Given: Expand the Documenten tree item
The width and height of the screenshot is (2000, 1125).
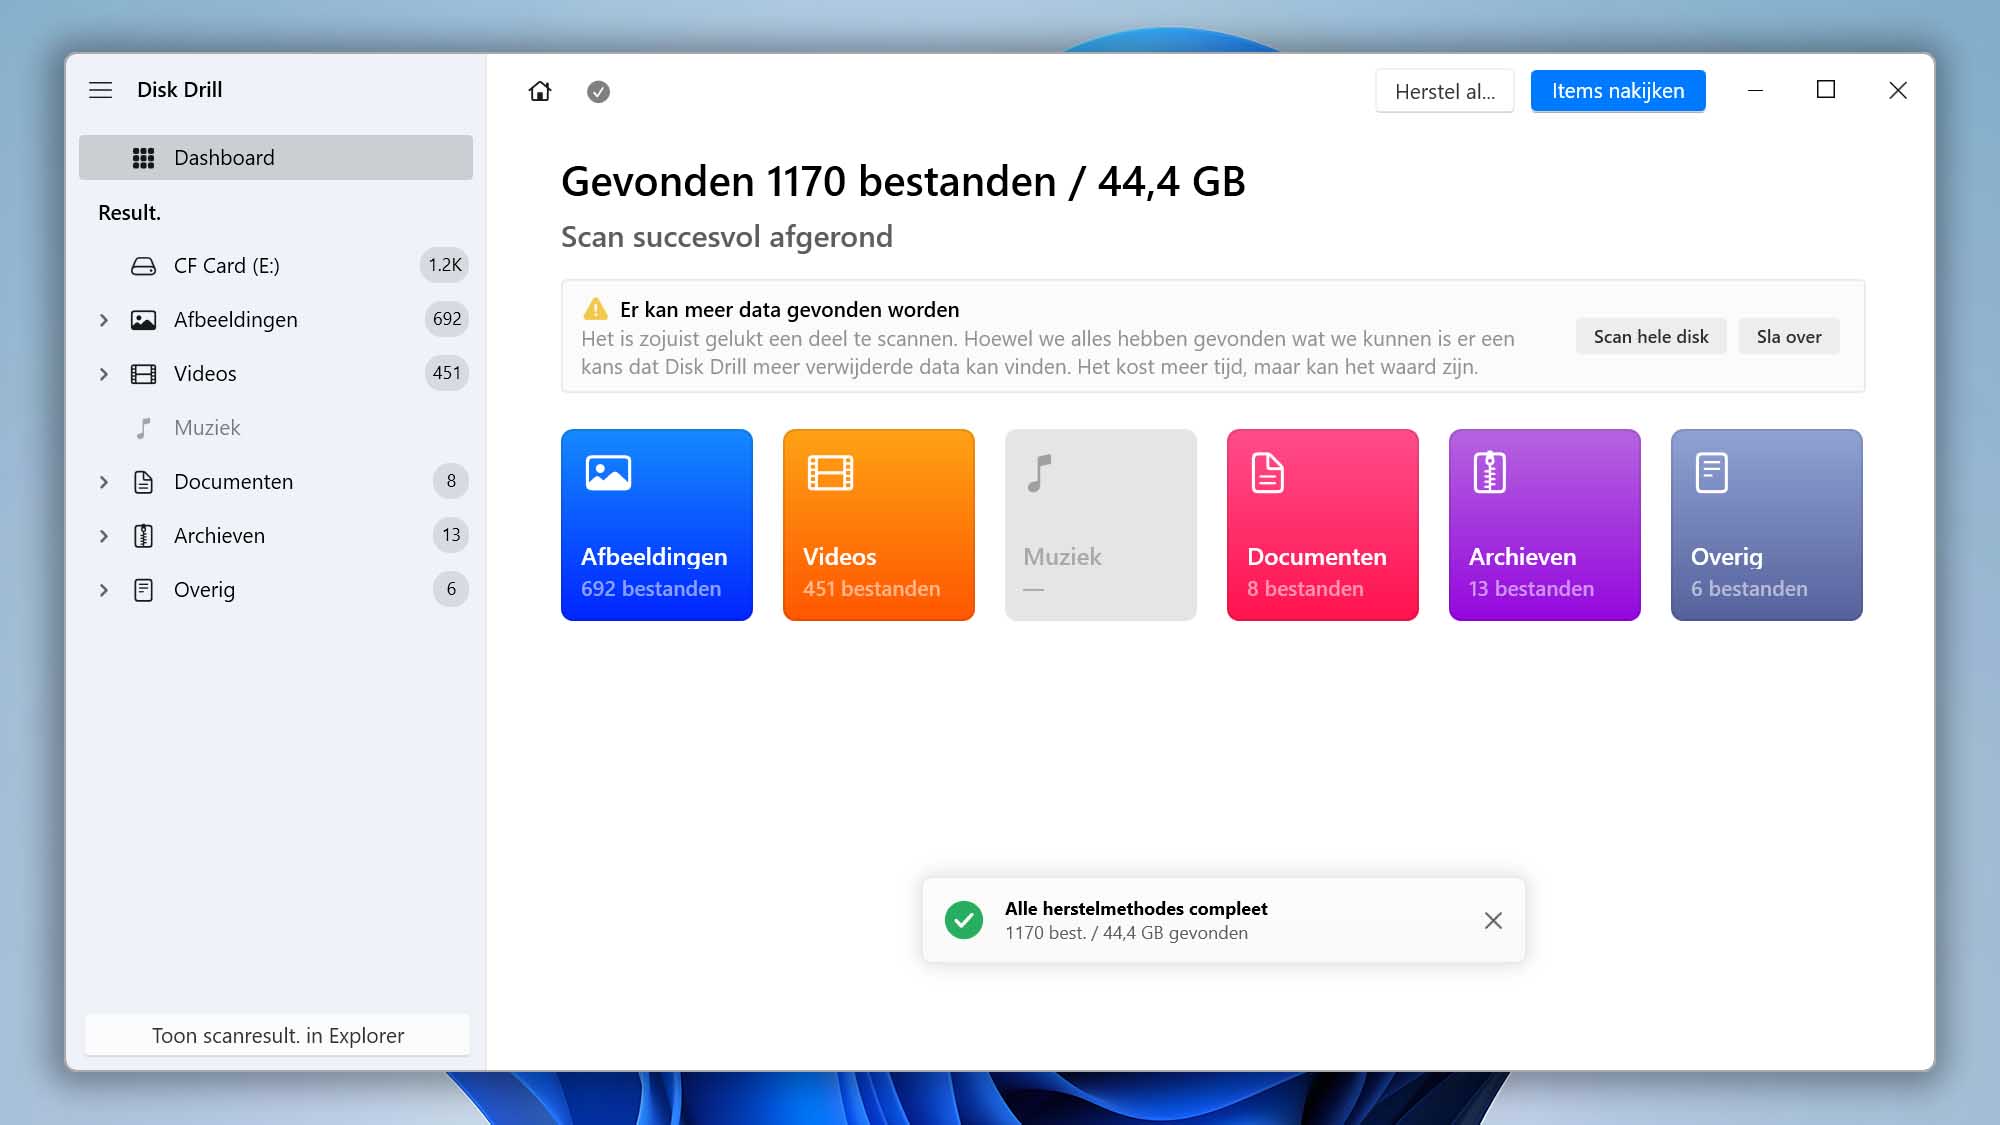Looking at the screenshot, I should point(103,482).
